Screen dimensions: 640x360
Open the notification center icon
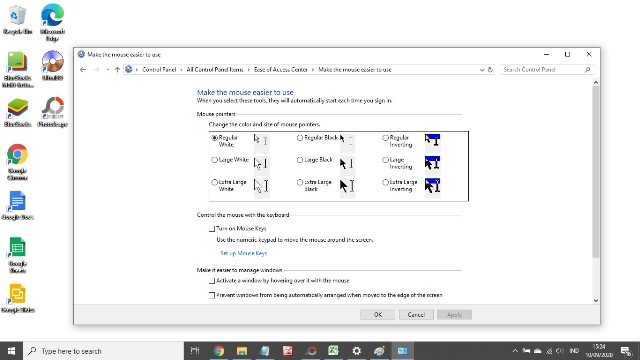(626, 351)
